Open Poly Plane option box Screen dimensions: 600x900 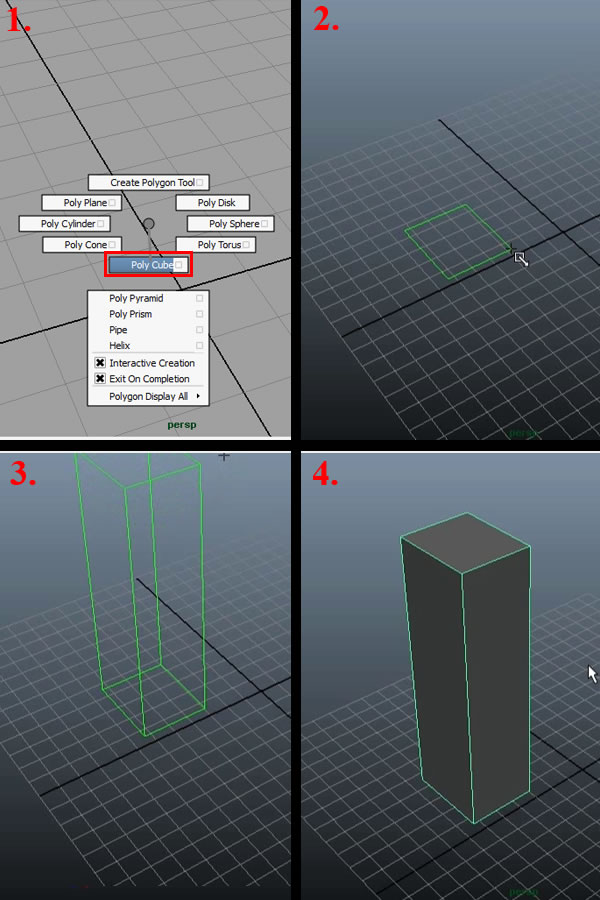[x=112, y=203]
